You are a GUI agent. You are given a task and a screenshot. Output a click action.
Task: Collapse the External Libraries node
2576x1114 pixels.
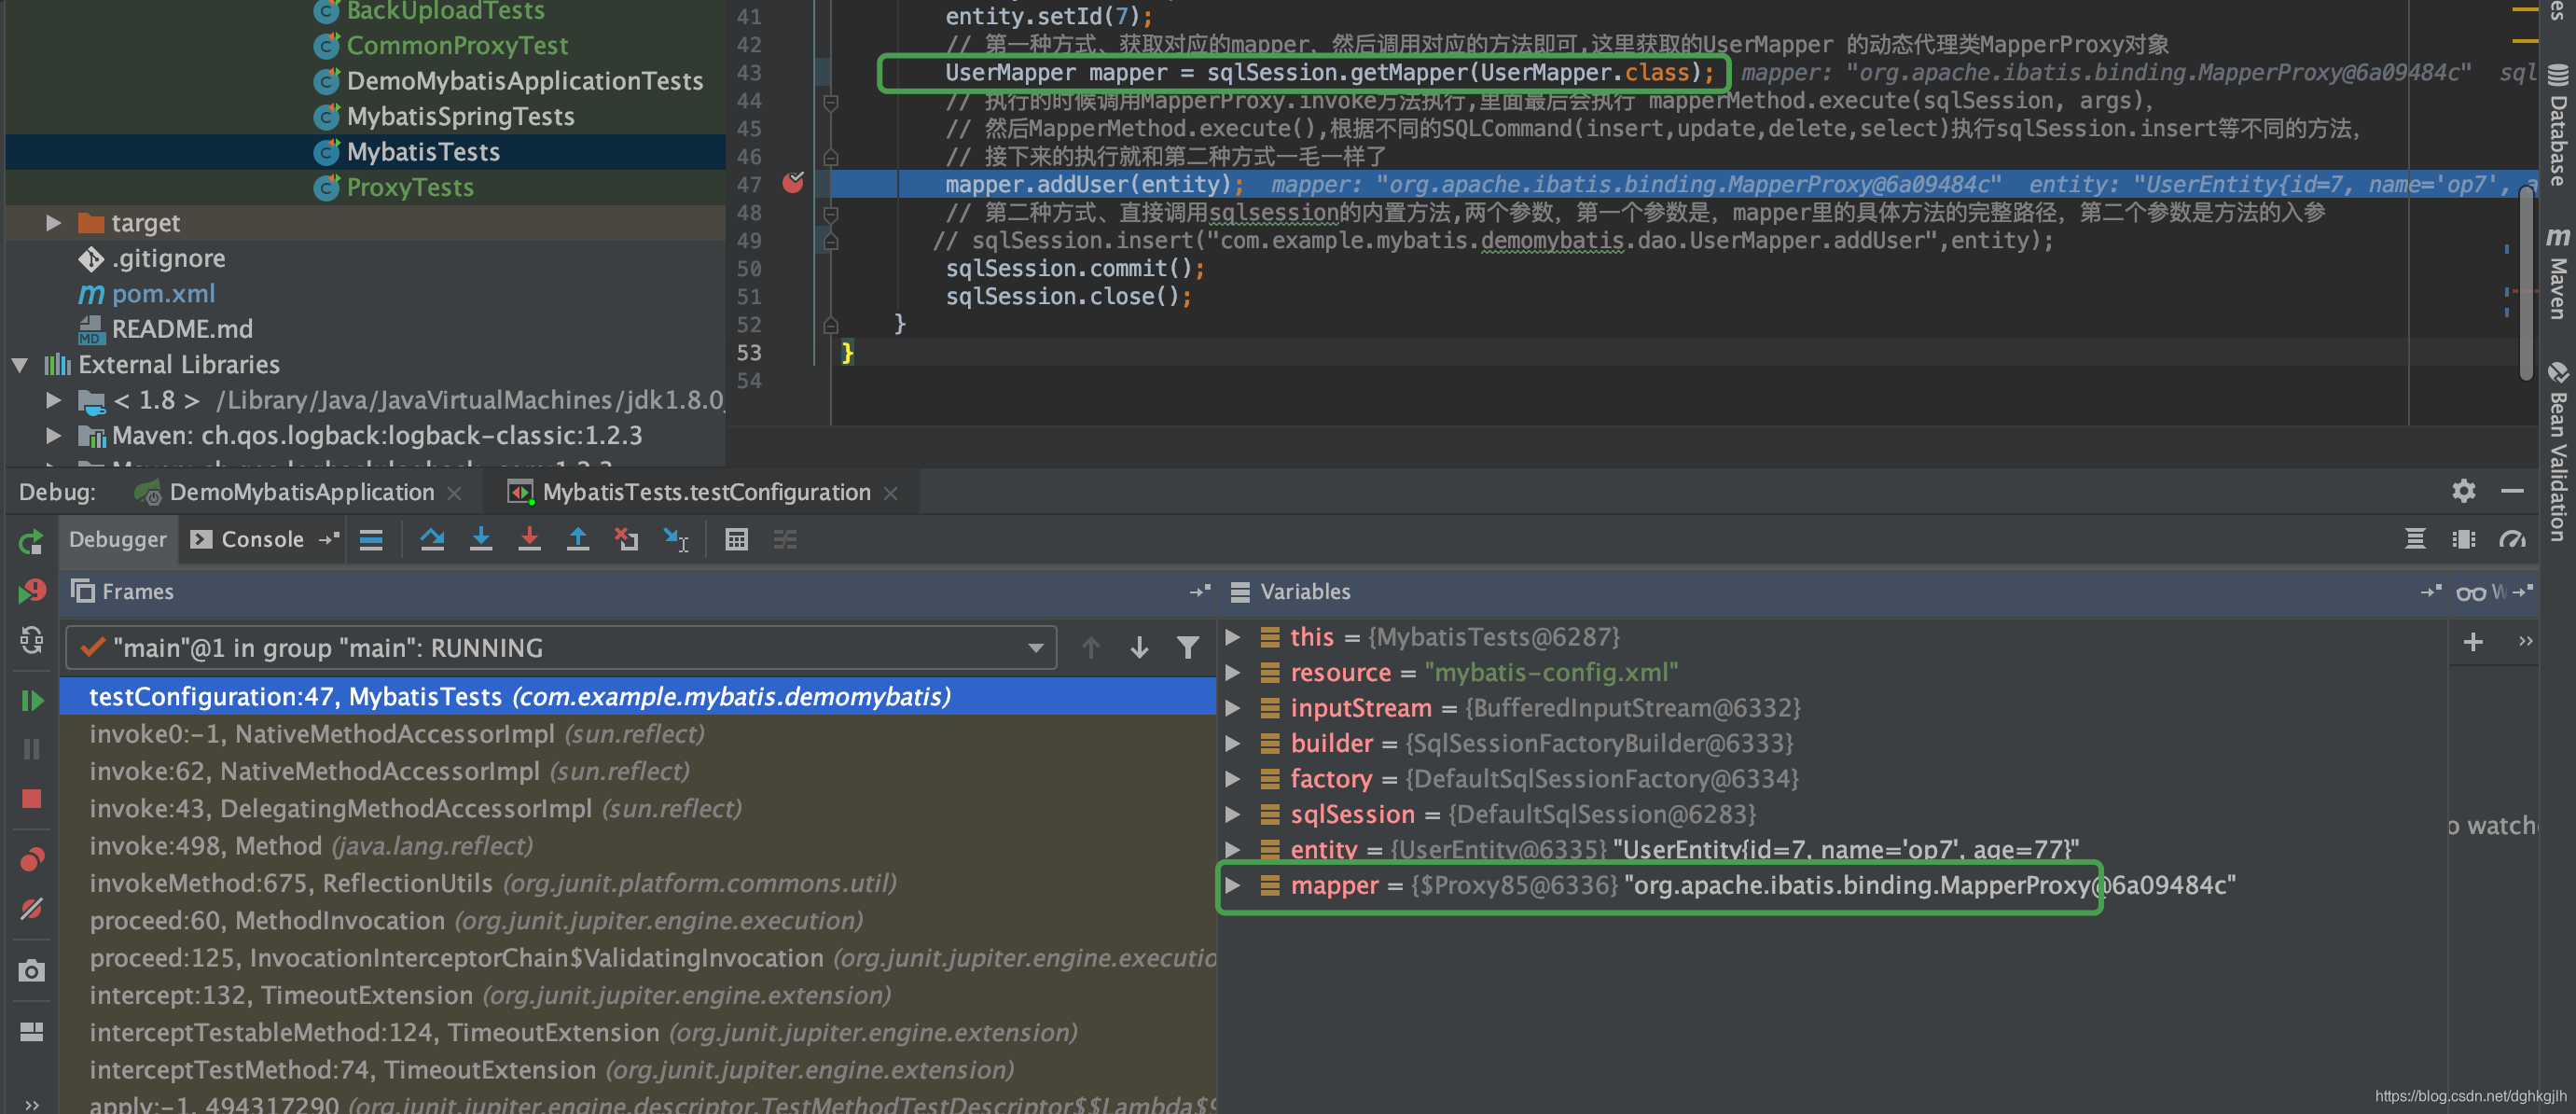pos(19,365)
